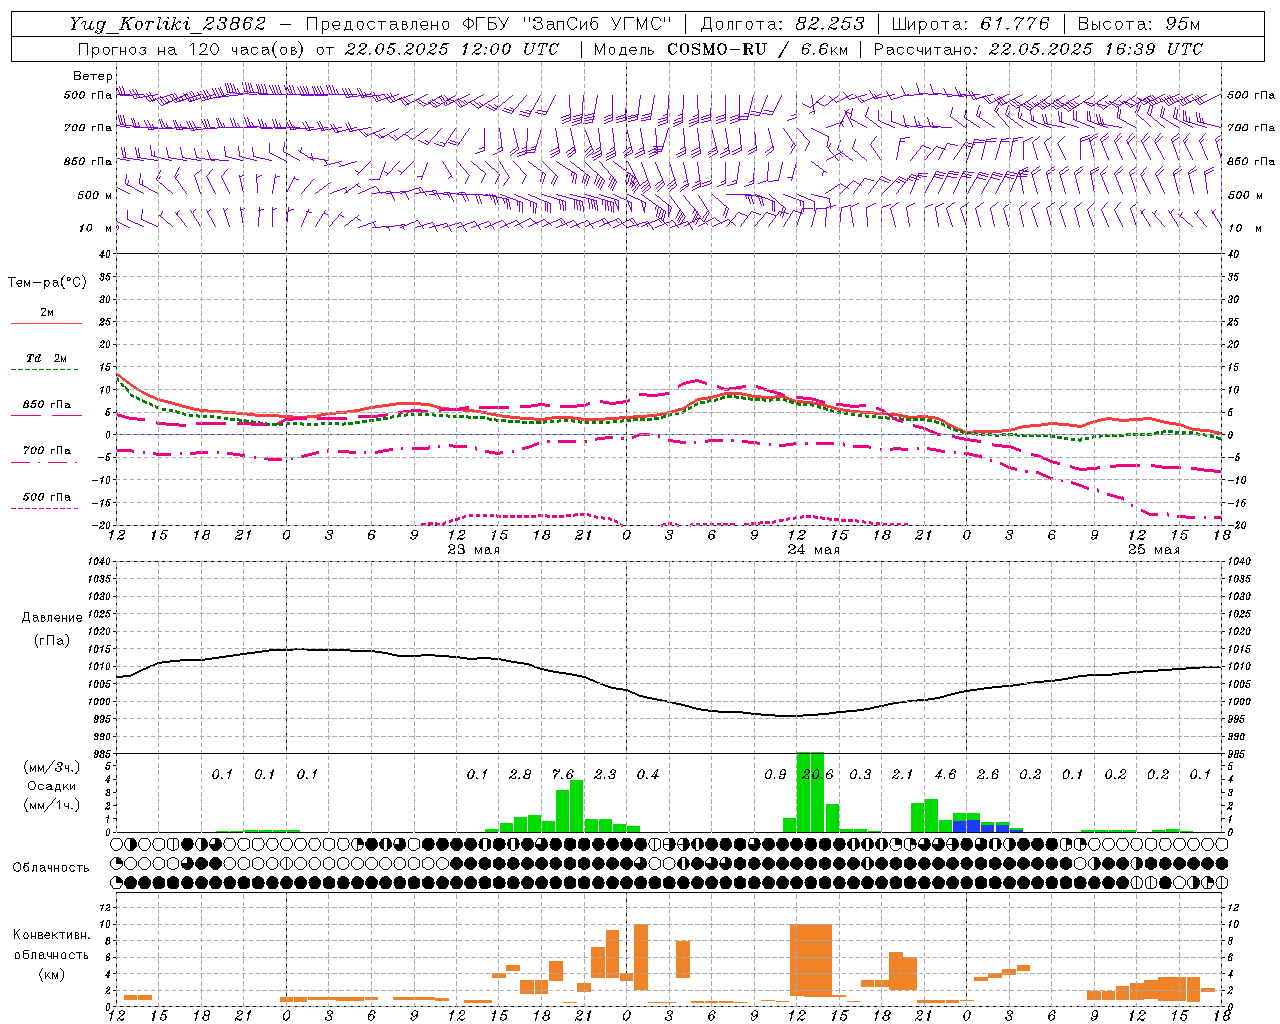
Task: Click the solid red 2м legend line
Action: tap(46, 323)
